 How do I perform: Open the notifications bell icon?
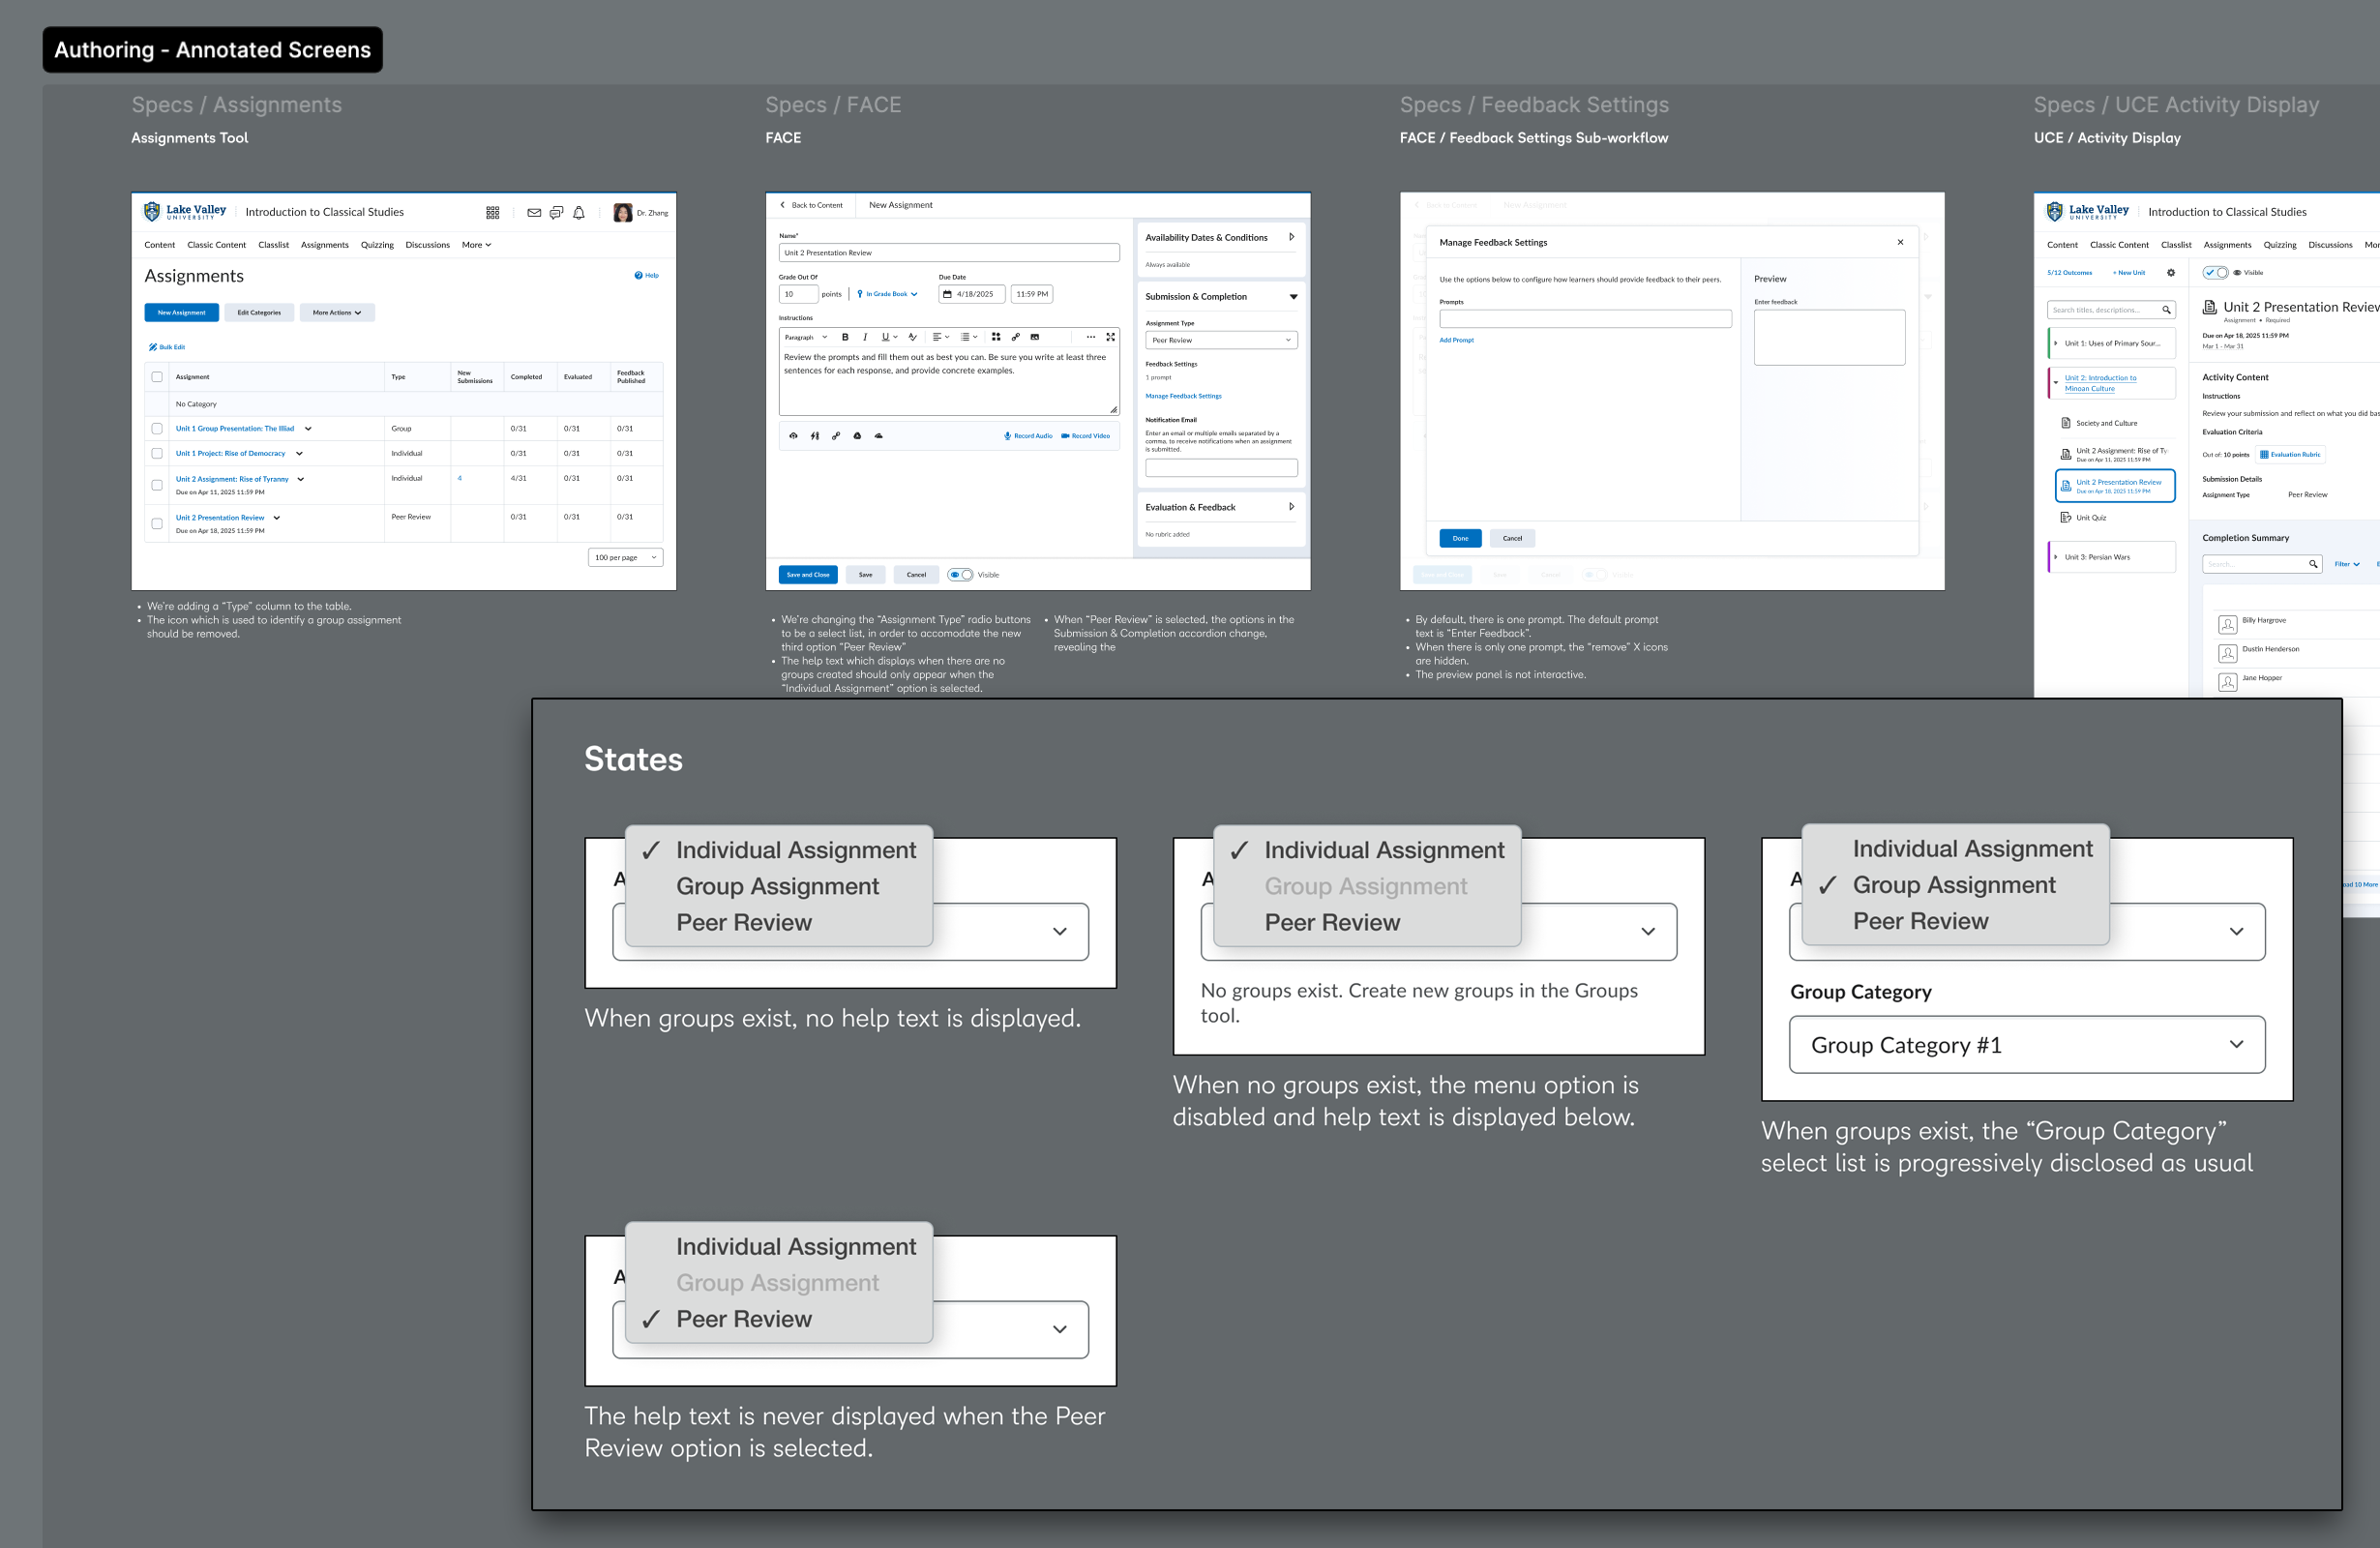tap(578, 213)
